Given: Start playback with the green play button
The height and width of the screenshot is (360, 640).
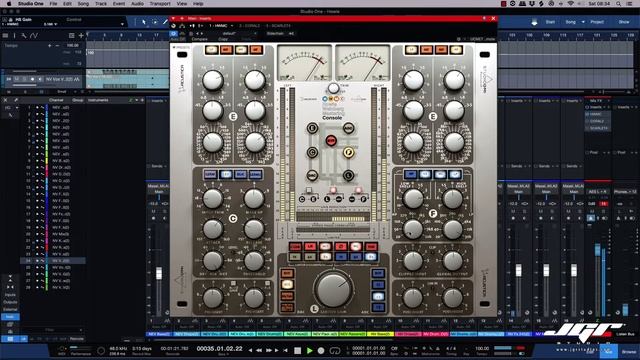Looking at the screenshot, I should pyautogui.click(x=309, y=350).
